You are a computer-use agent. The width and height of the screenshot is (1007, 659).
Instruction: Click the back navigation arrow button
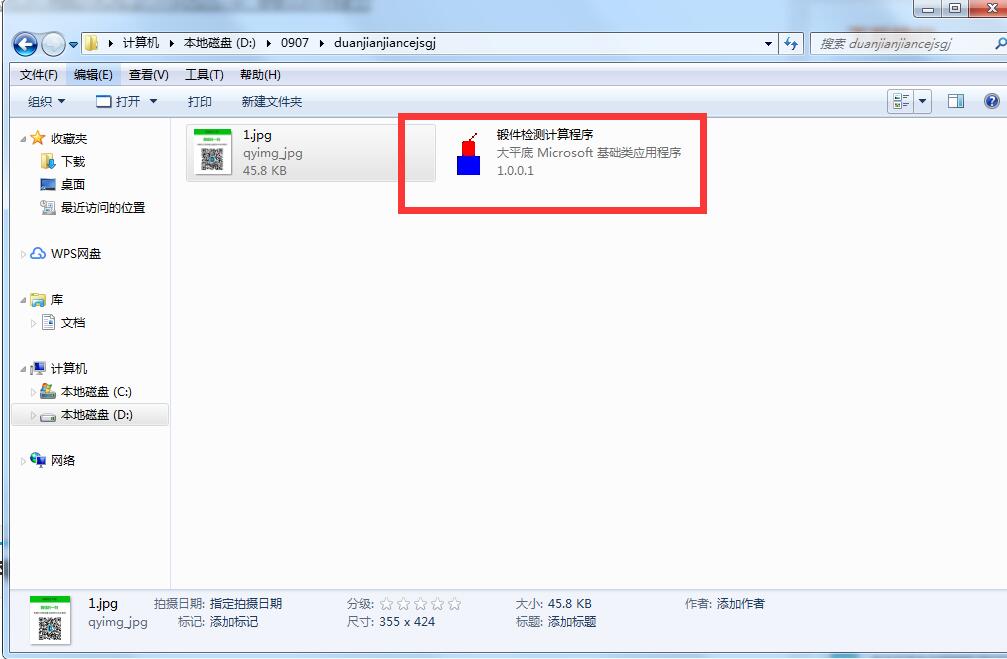tap(25, 44)
